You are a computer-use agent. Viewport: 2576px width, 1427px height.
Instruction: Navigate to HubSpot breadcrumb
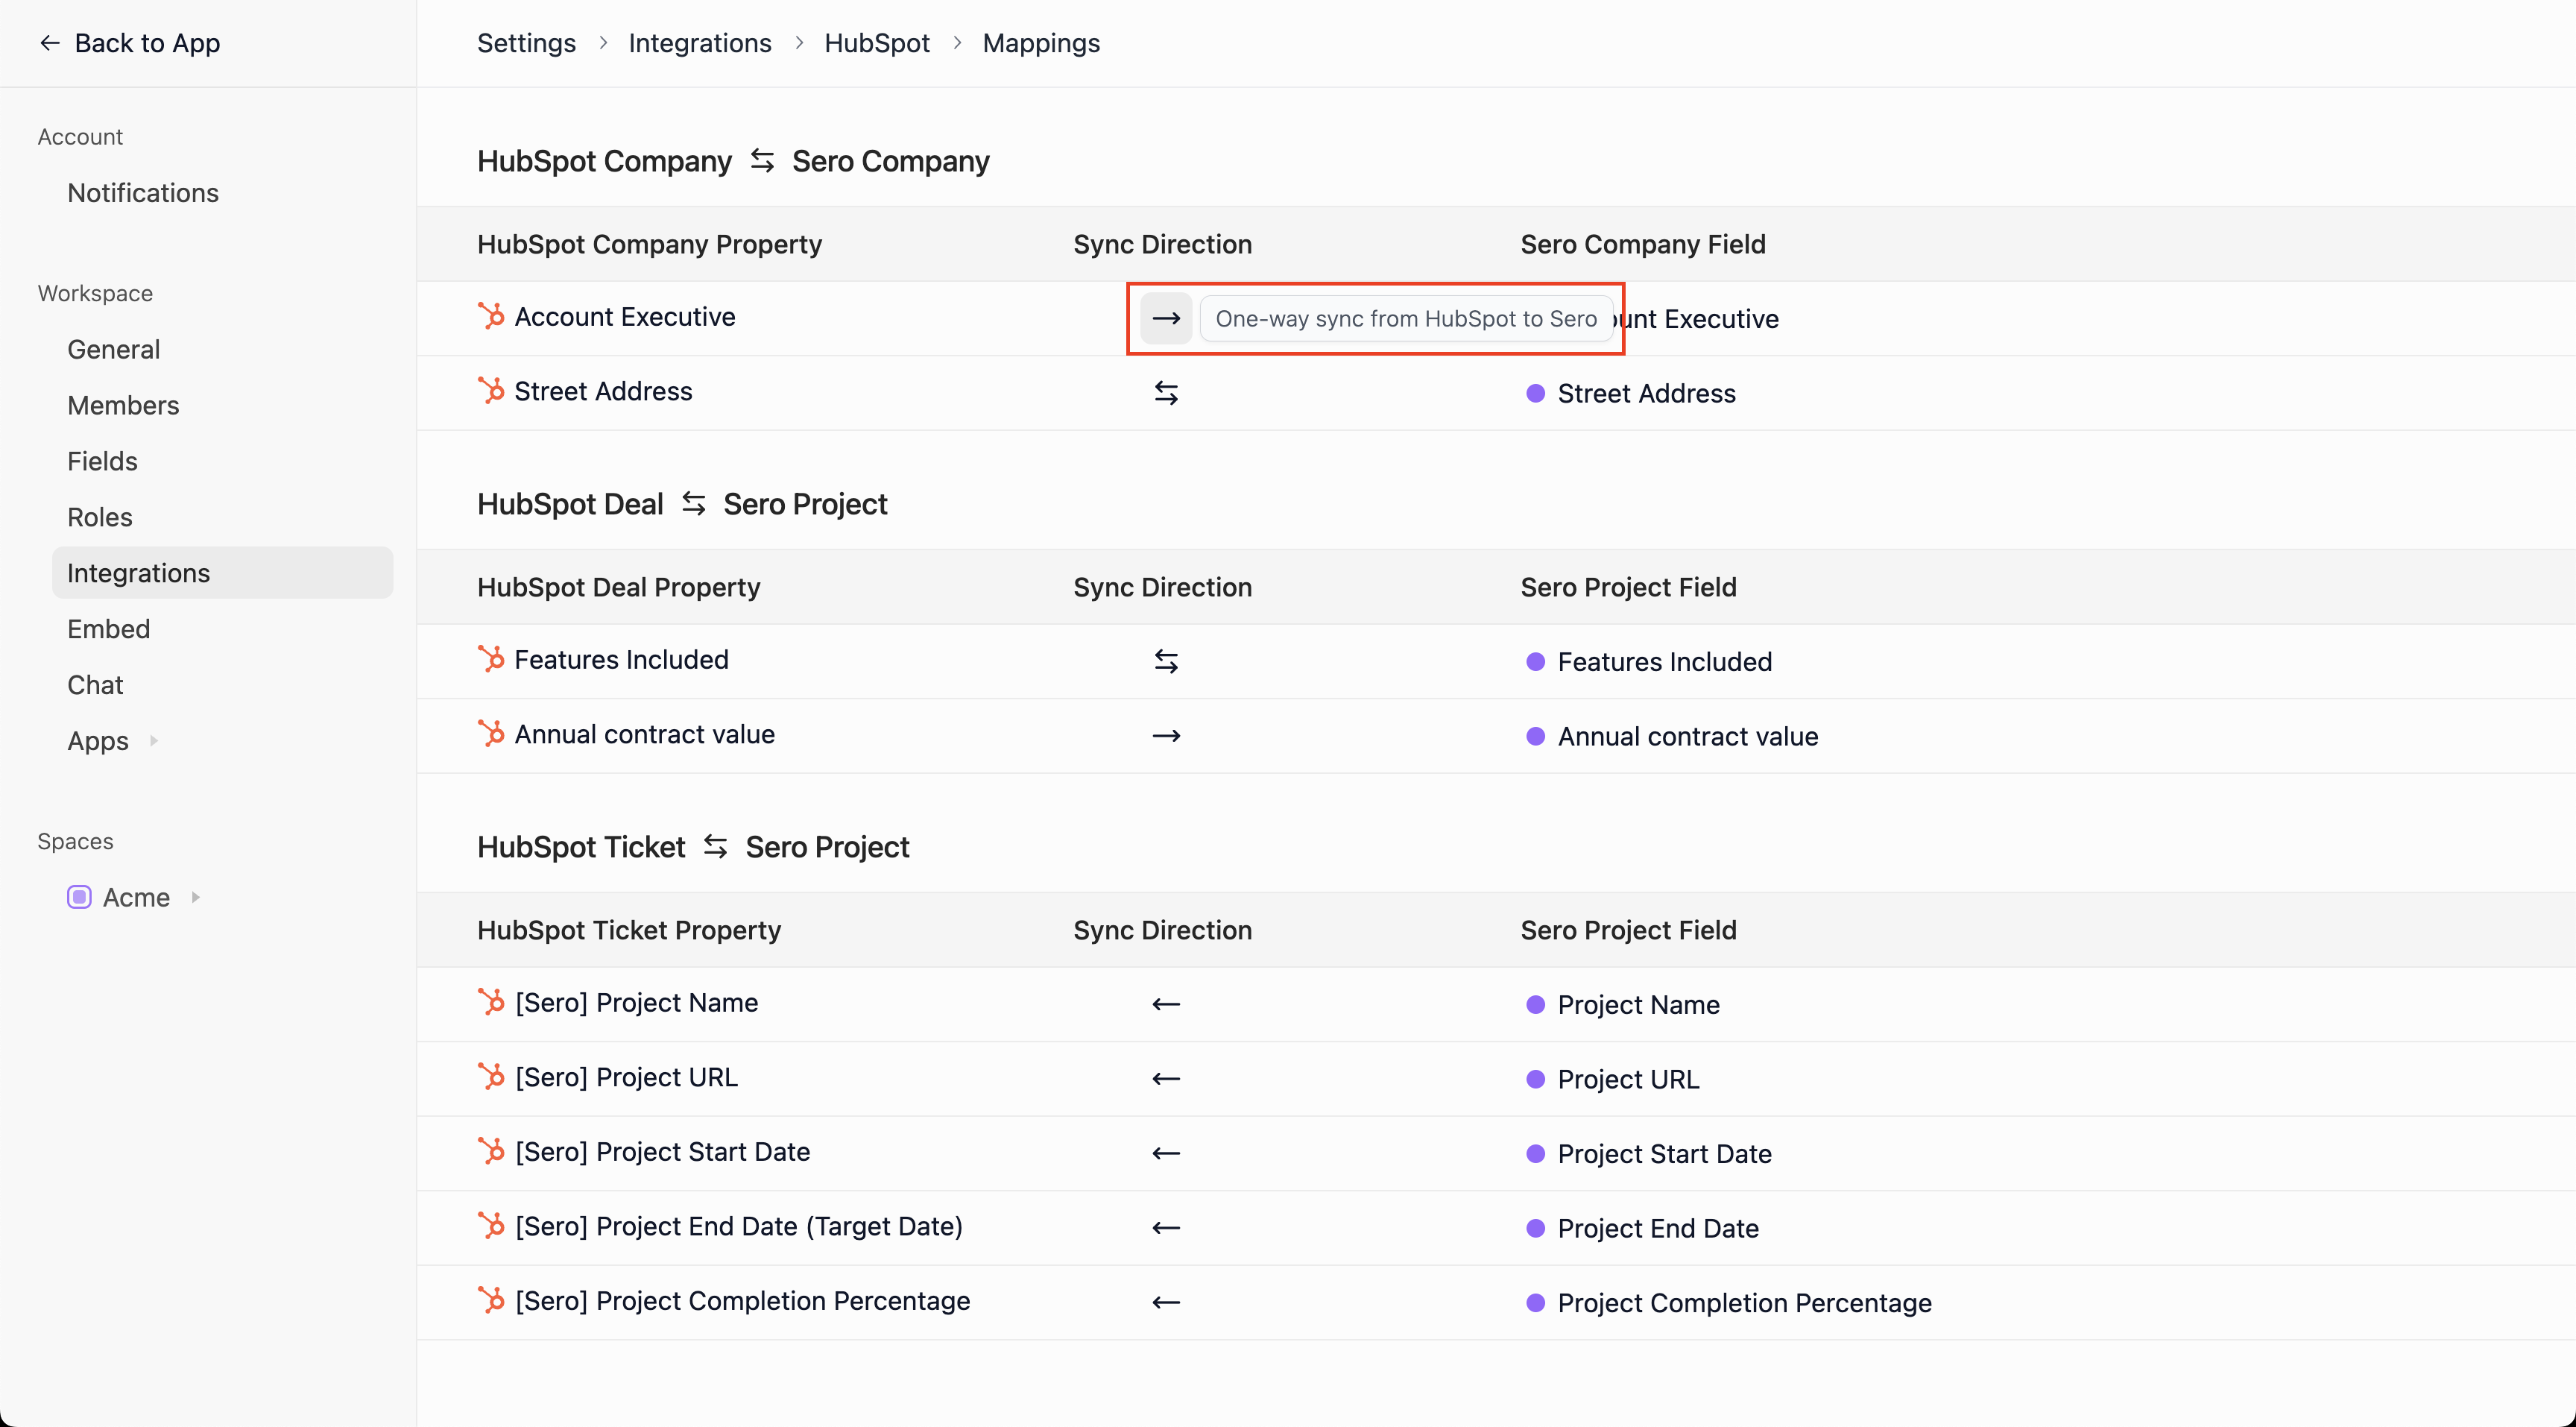tap(876, 43)
